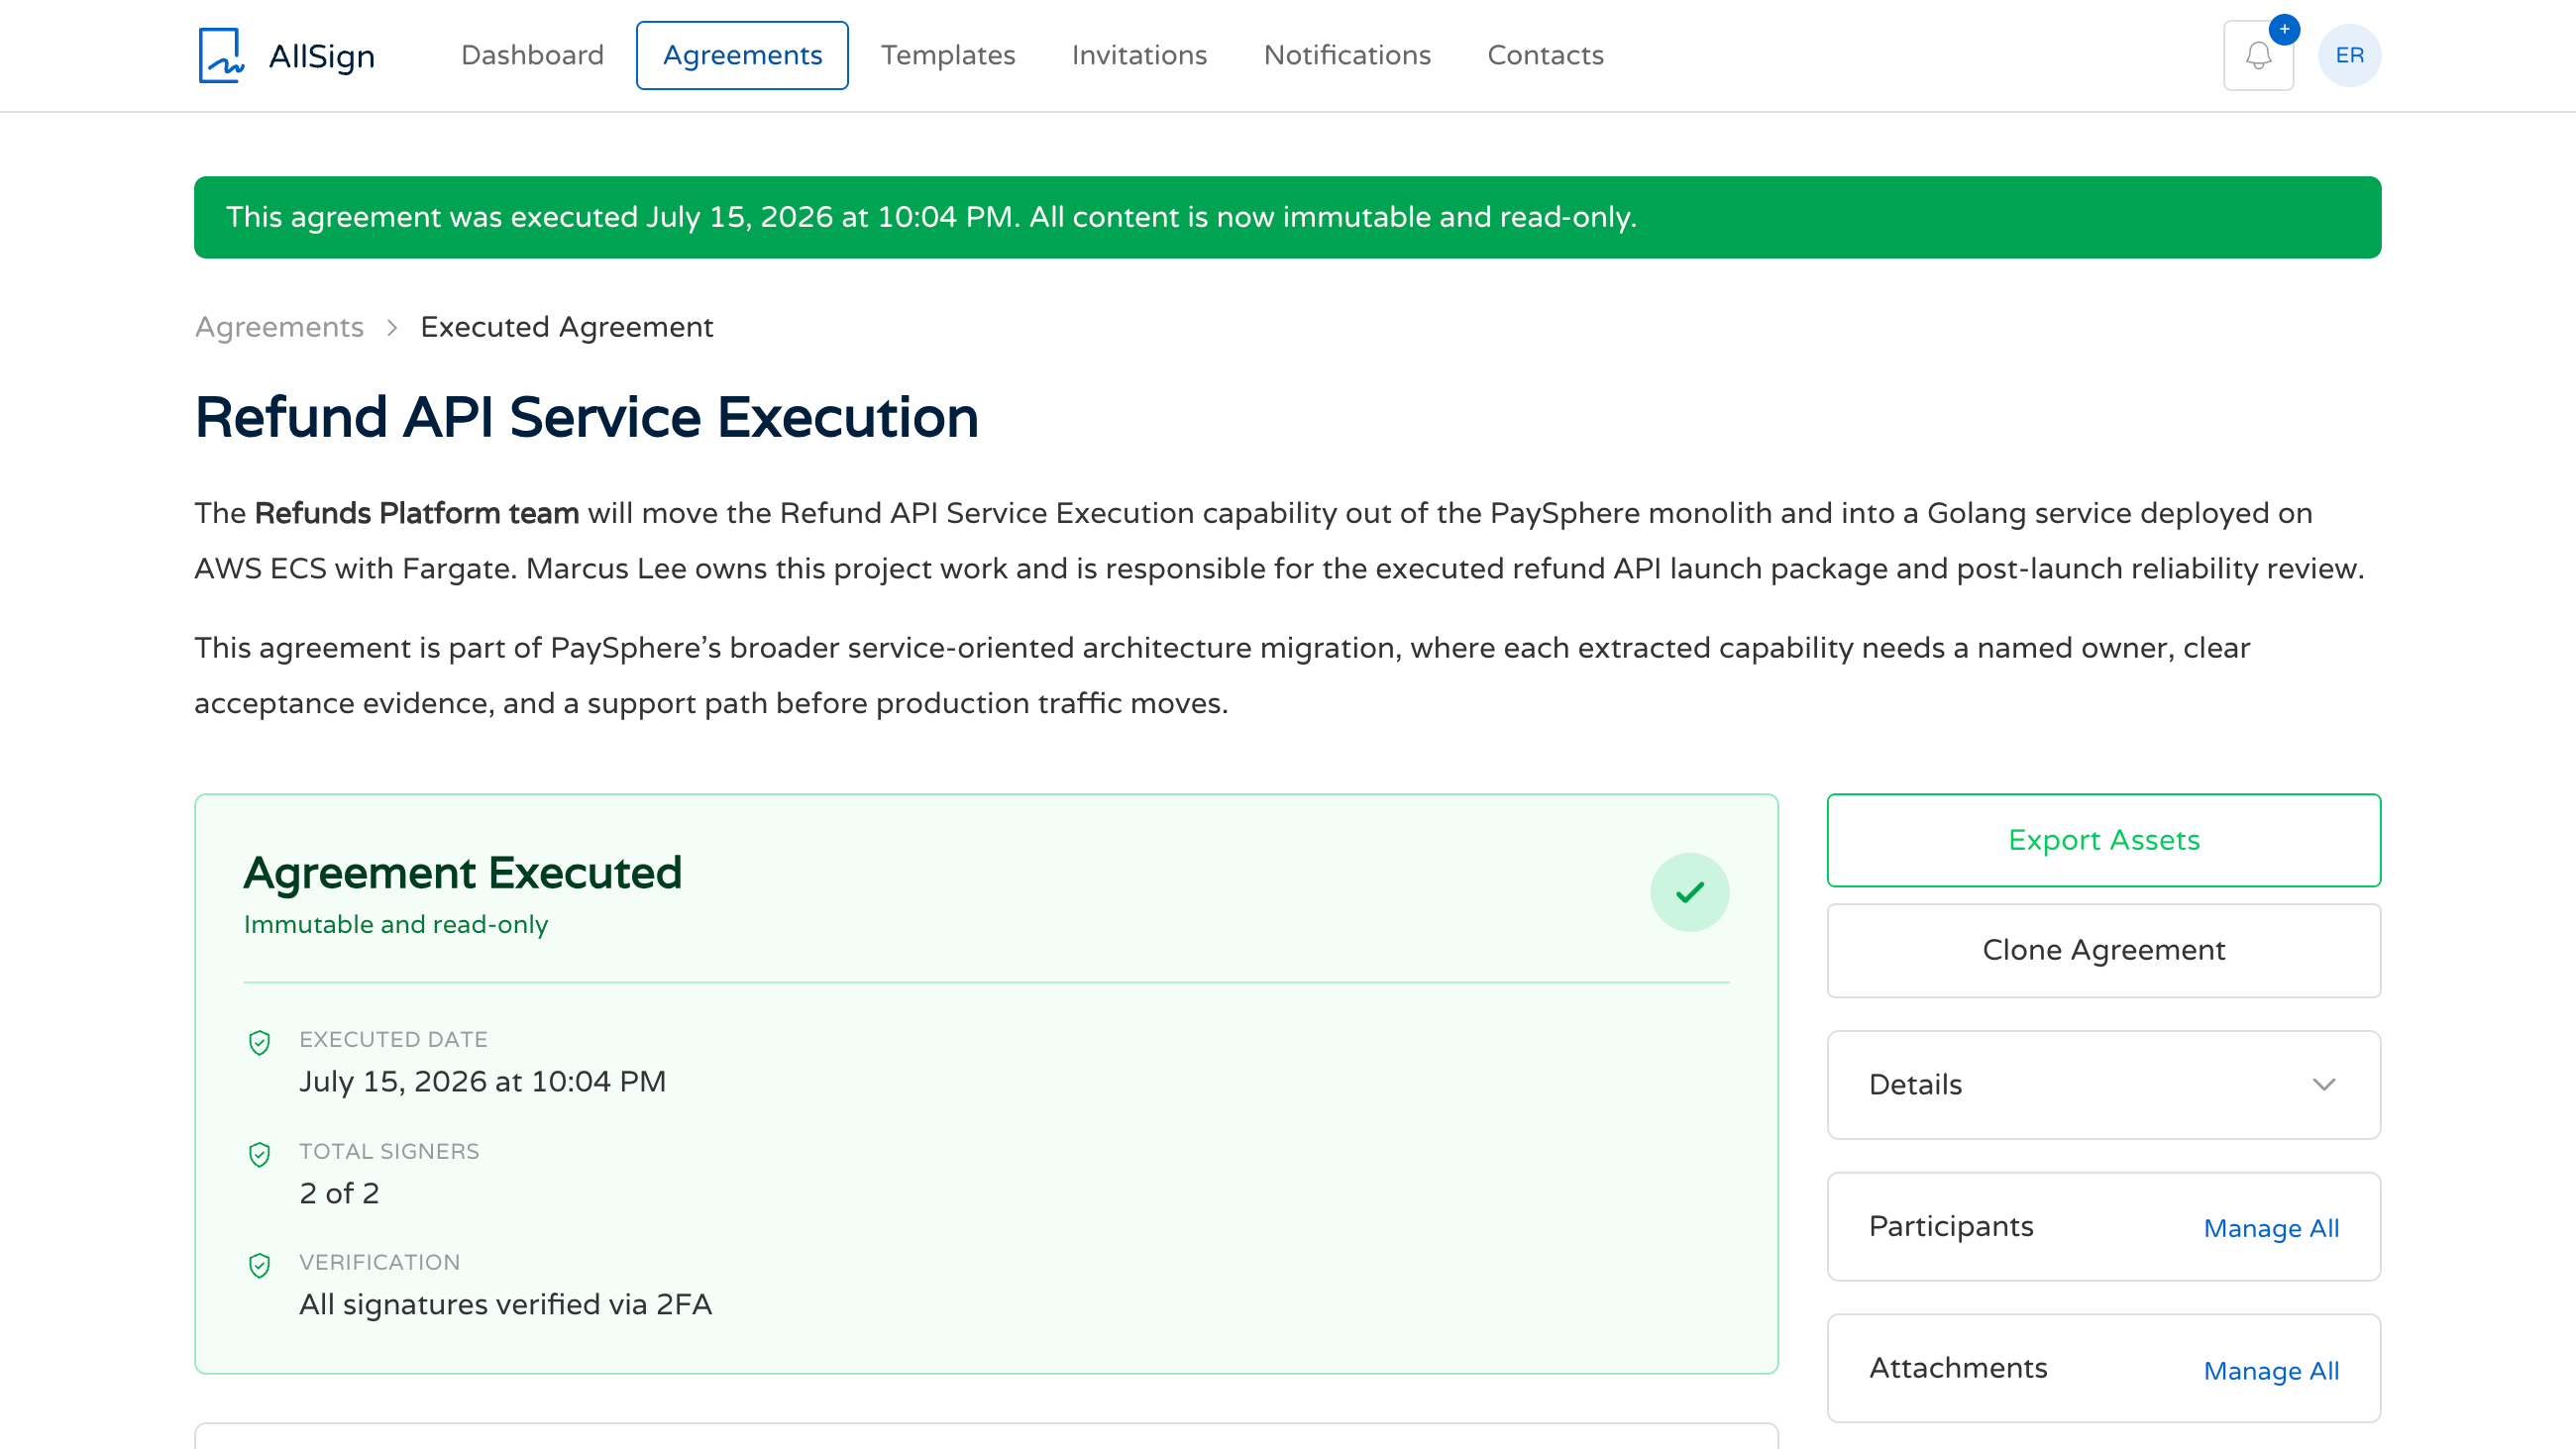Open the Templates tab
2576x1449 pixels.
[x=947, y=55]
